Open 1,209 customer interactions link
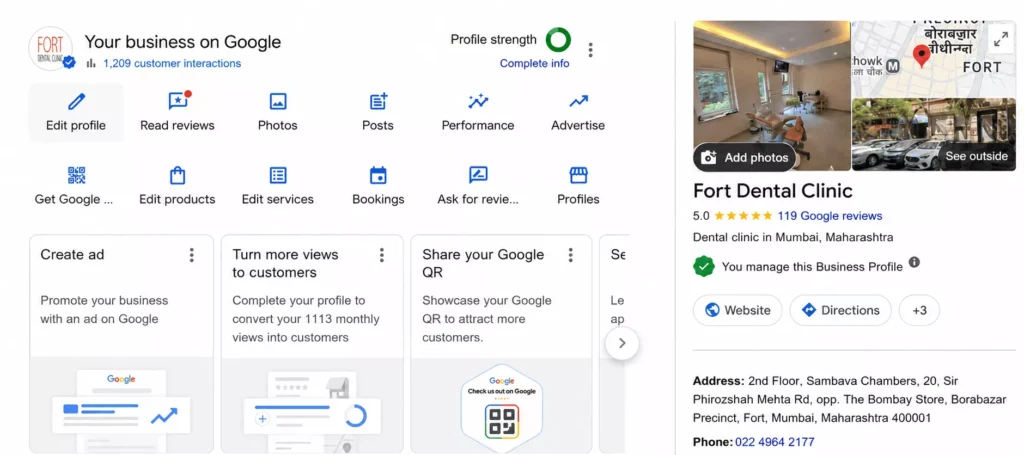Image resolution: width=1024 pixels, height=455 pixels. pos(172,63)
